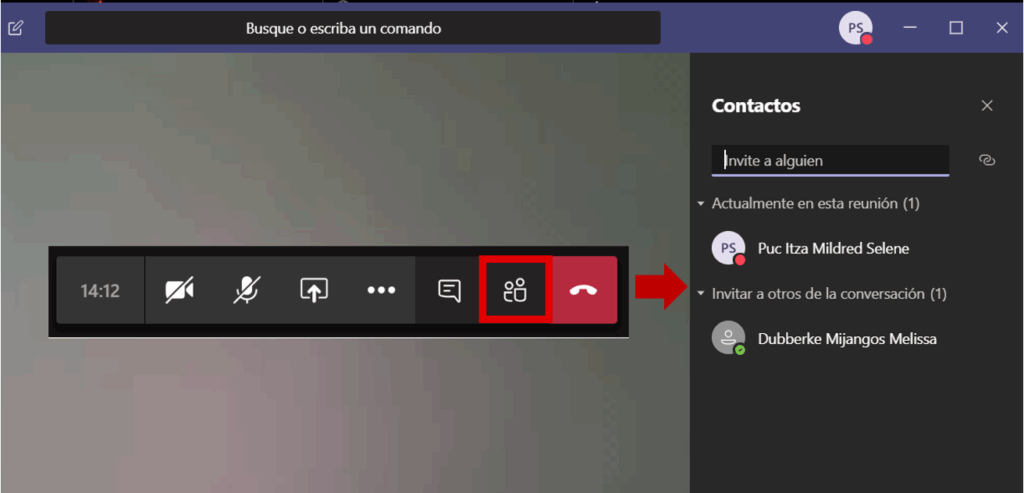Close the Contactos panel
This screenshot has width=1024, height=493.
pyautogui.click(x=987, y=106)
